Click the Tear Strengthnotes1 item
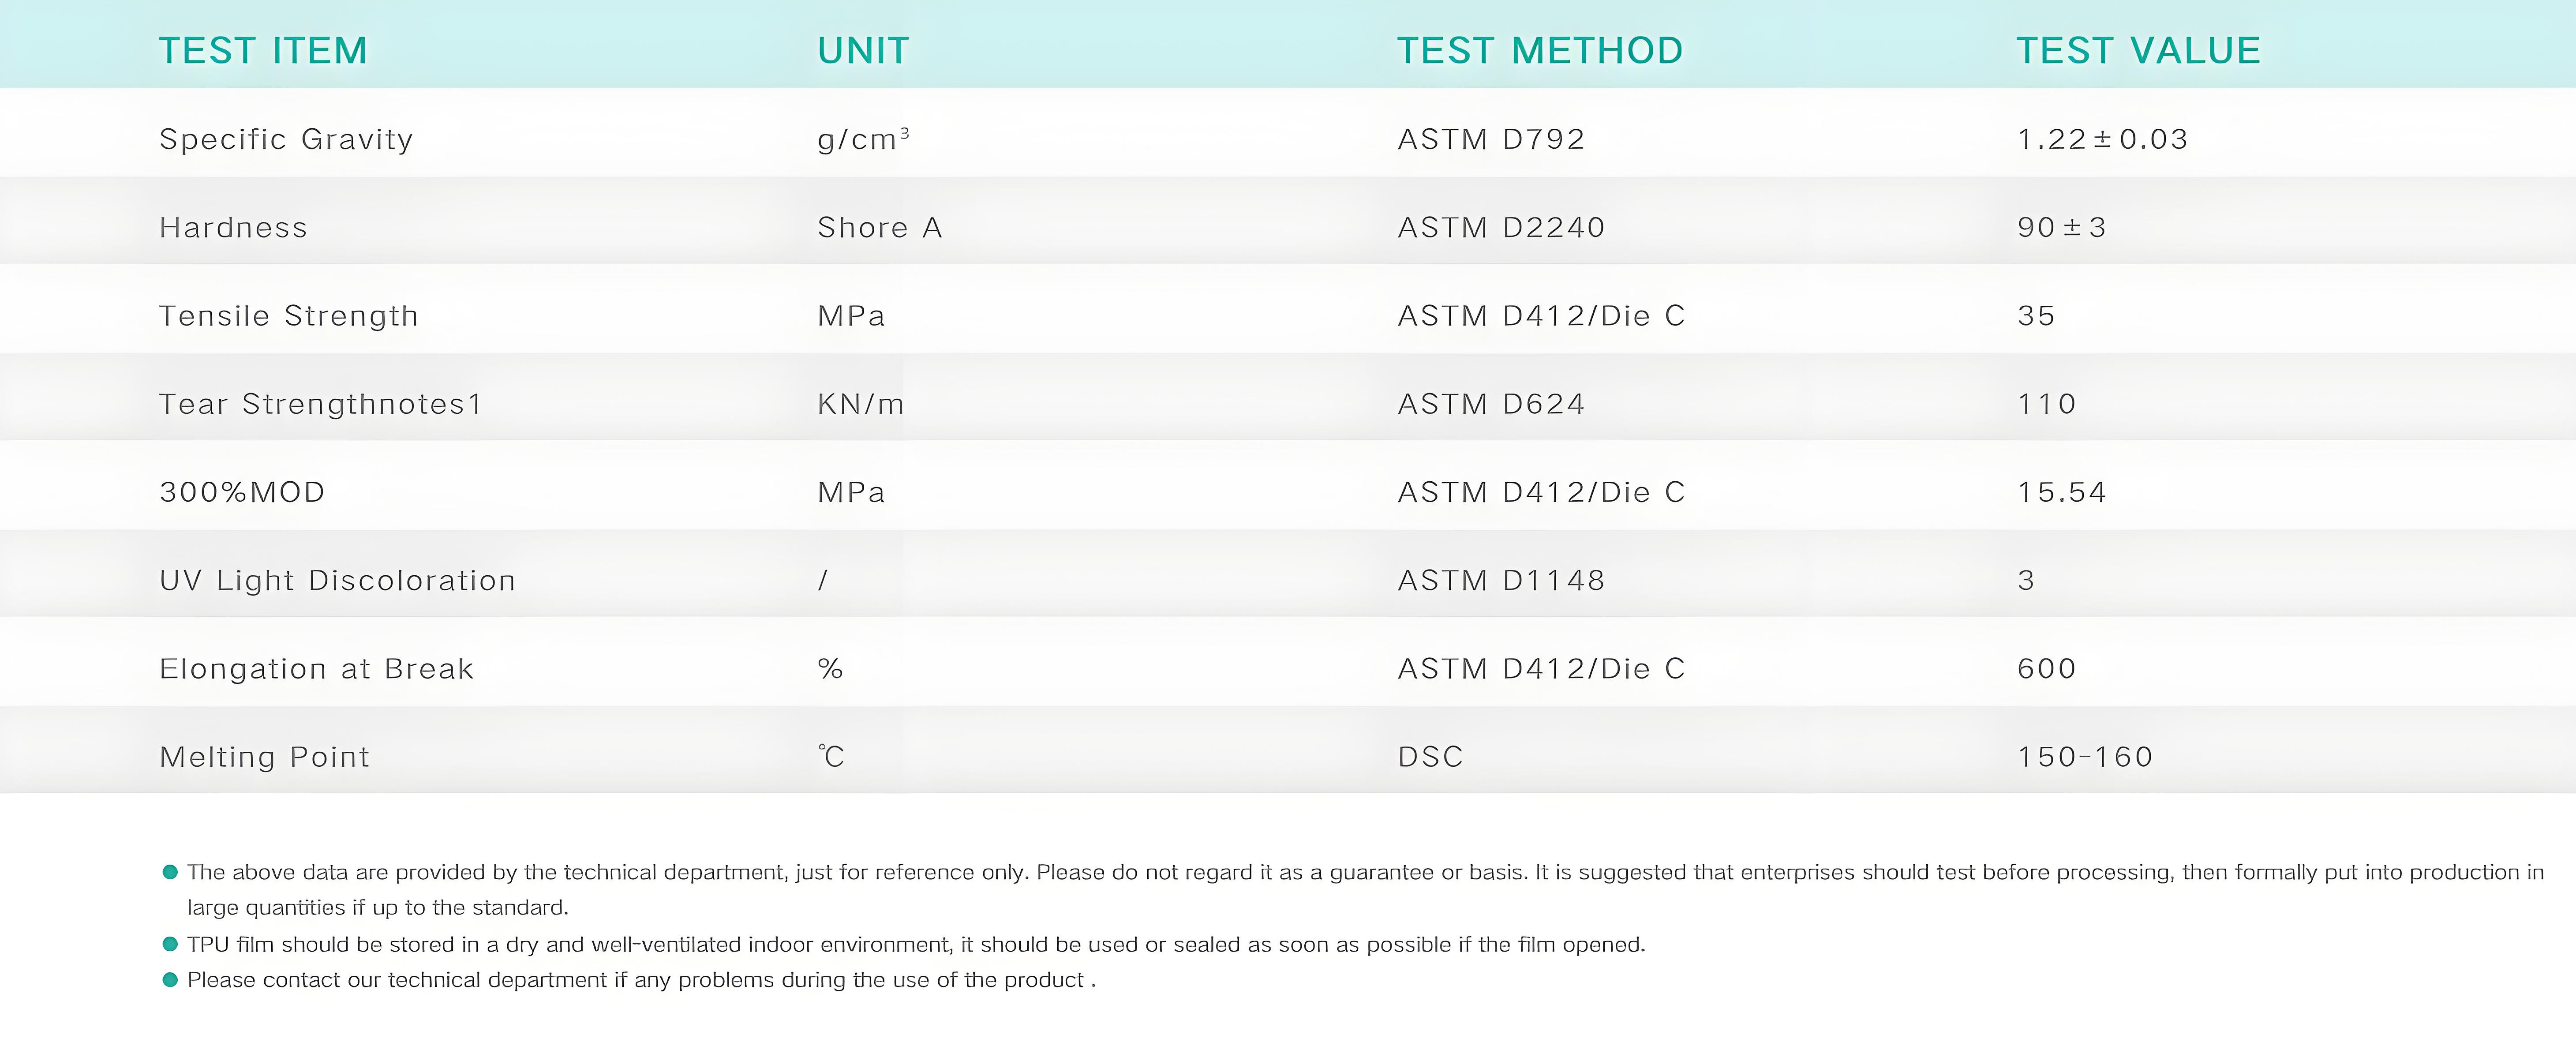This screenshot has width=2576, height=1050. click(x=320, y=404)
